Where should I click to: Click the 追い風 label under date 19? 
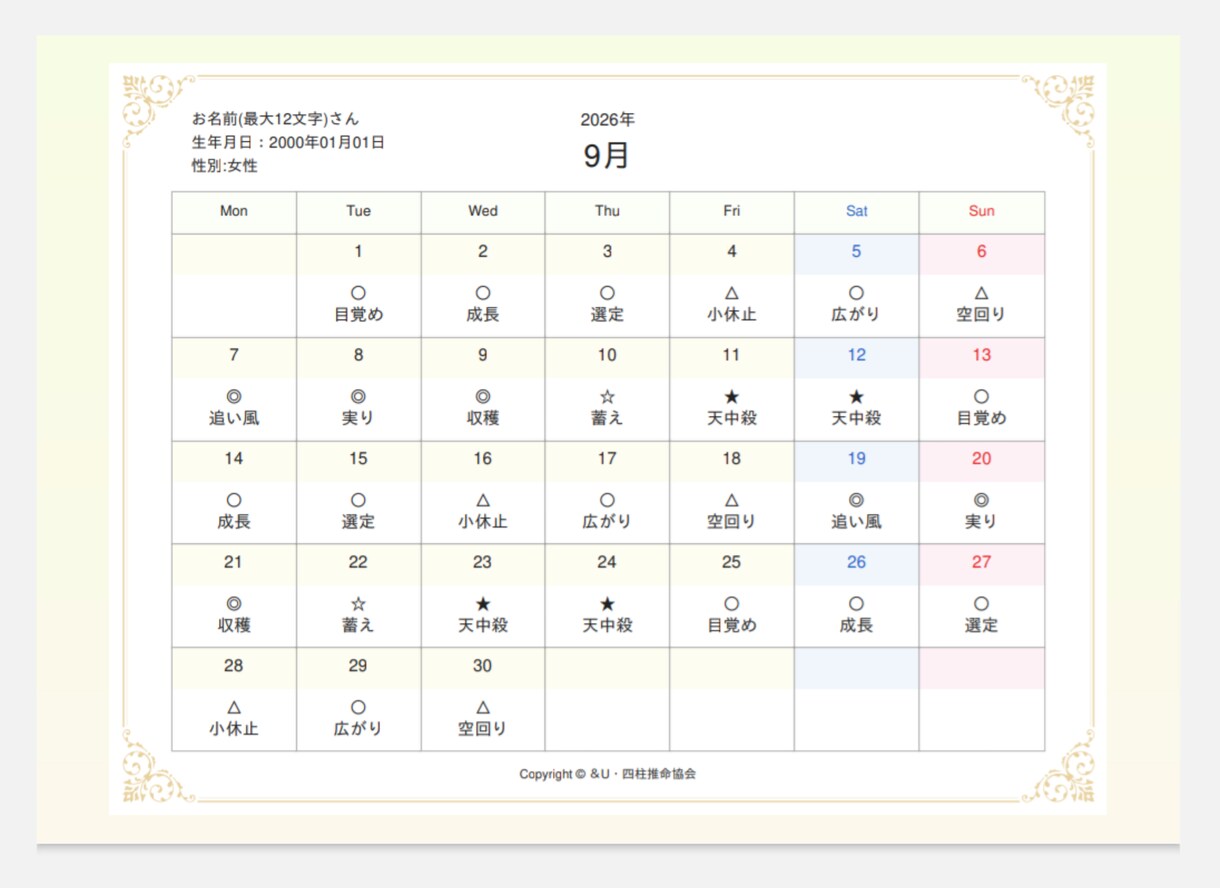(856, 521)
